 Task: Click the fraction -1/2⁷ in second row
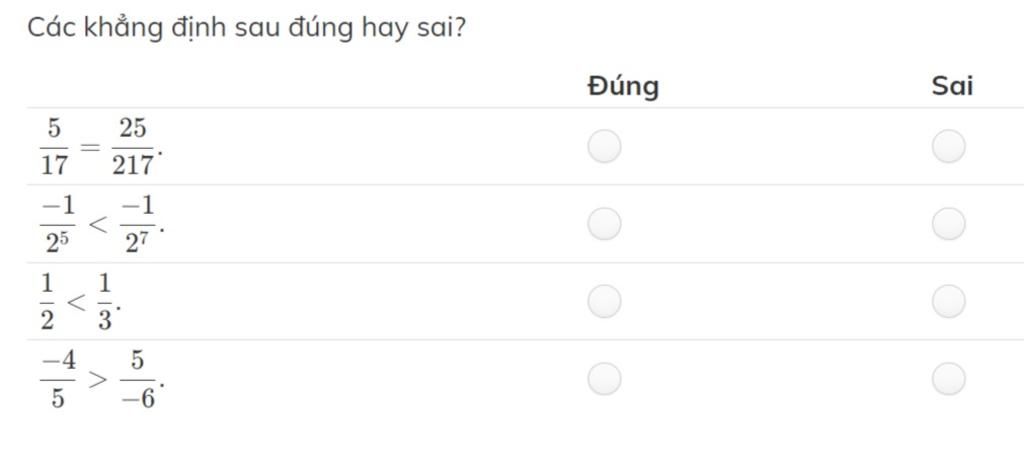click(136, 225)
